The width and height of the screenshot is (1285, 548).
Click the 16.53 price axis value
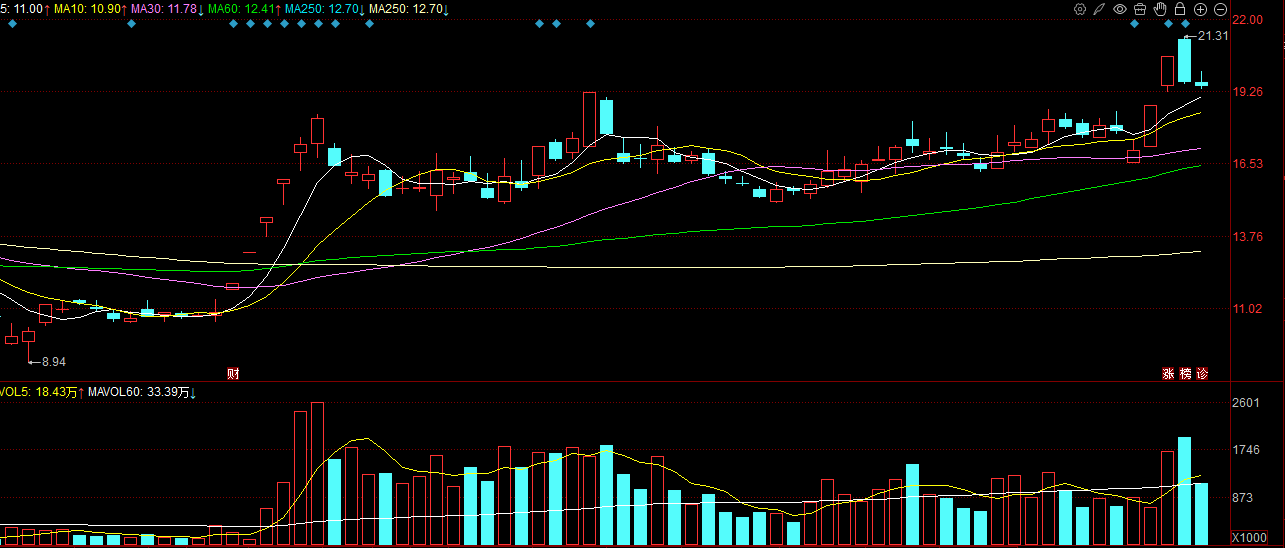click(1249, 163)
